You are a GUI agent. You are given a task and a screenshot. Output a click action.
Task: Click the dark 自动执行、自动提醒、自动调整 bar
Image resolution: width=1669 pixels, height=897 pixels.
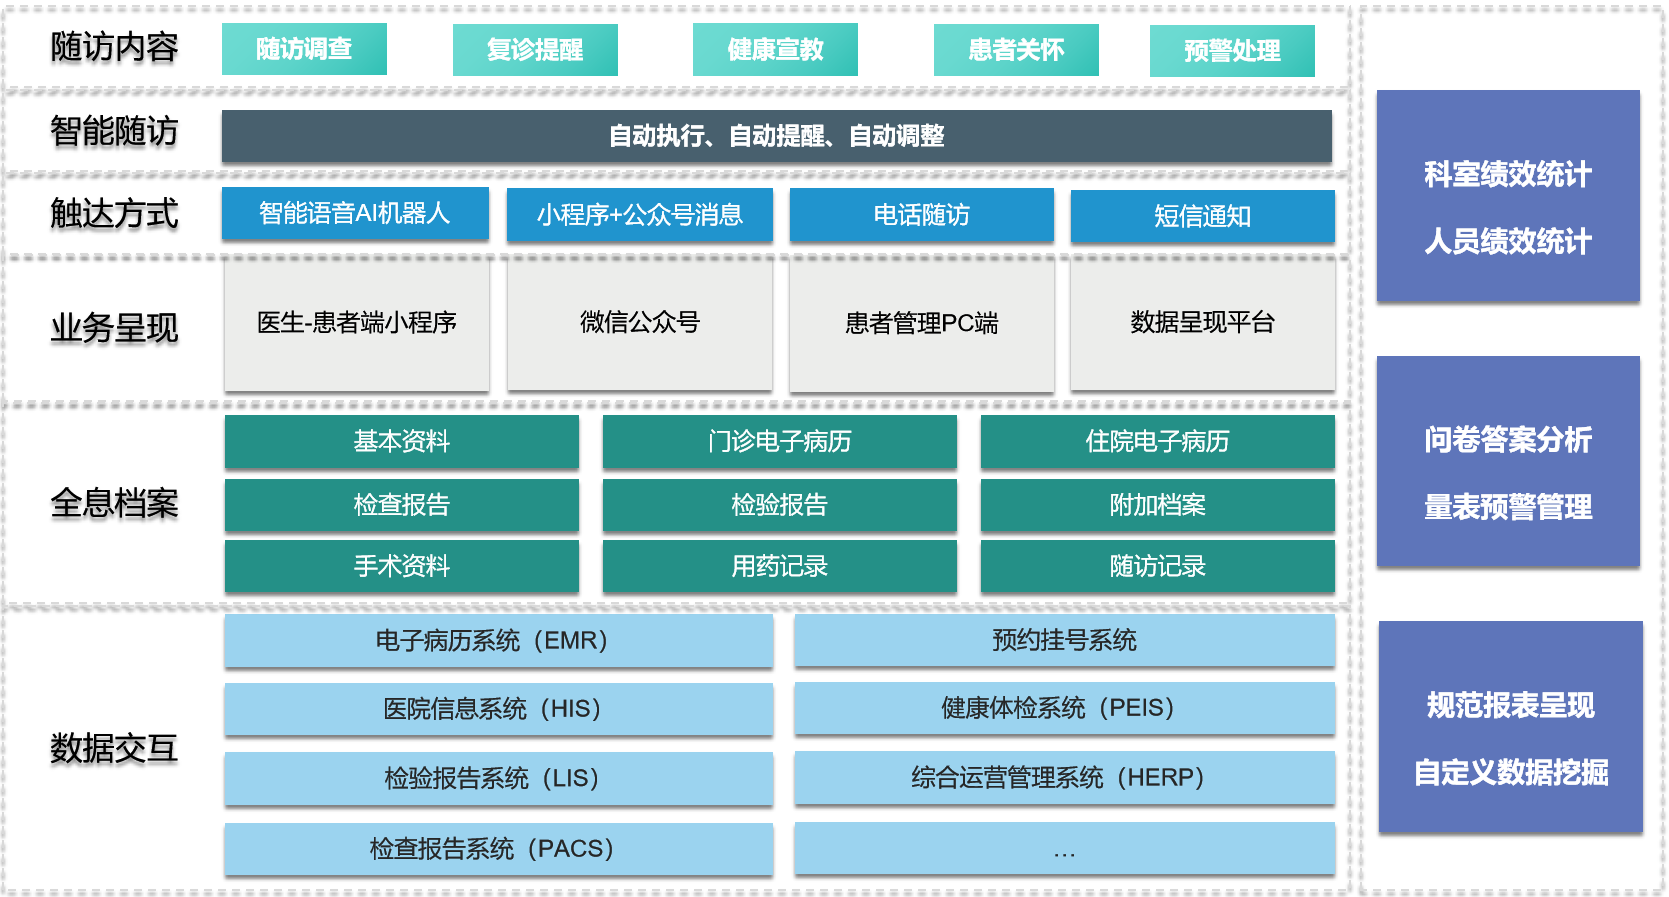click(776, 136)
